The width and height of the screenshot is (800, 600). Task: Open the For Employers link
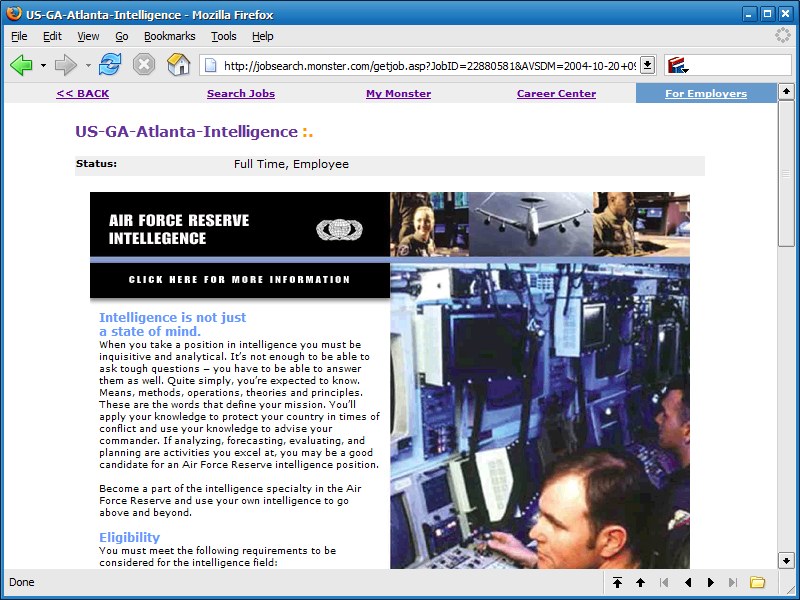706,93
